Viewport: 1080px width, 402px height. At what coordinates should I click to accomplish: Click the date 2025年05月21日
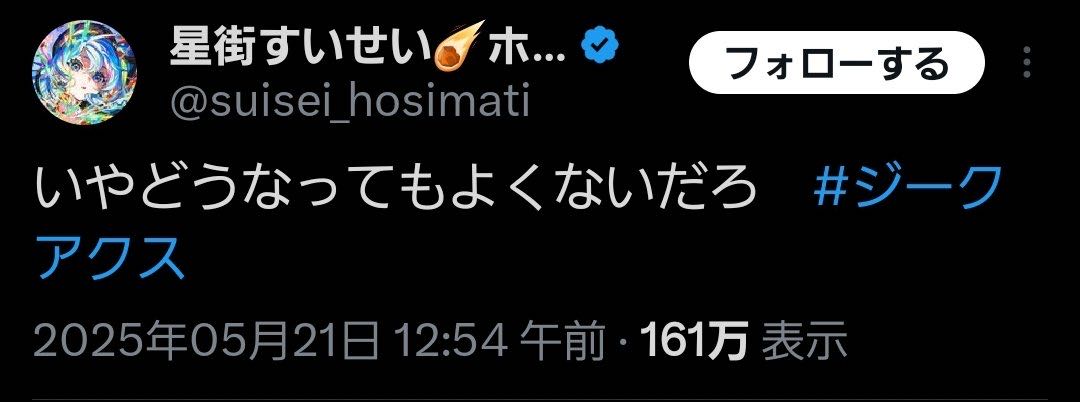pos(206,341)
